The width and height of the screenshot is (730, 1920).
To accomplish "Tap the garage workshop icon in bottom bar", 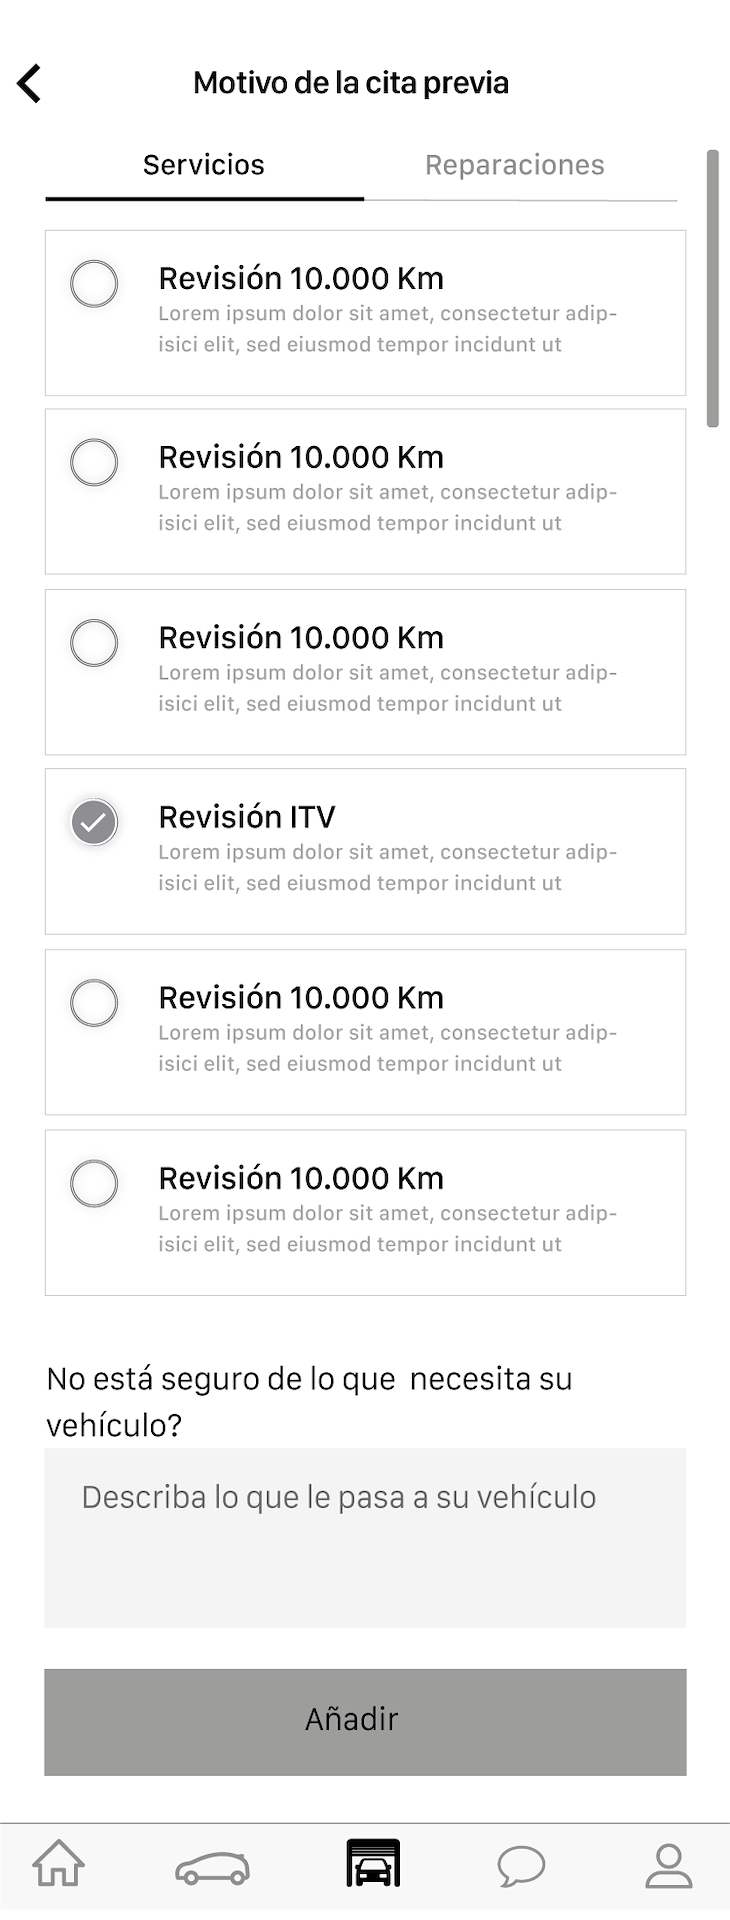I will (x=373, y=1863).
